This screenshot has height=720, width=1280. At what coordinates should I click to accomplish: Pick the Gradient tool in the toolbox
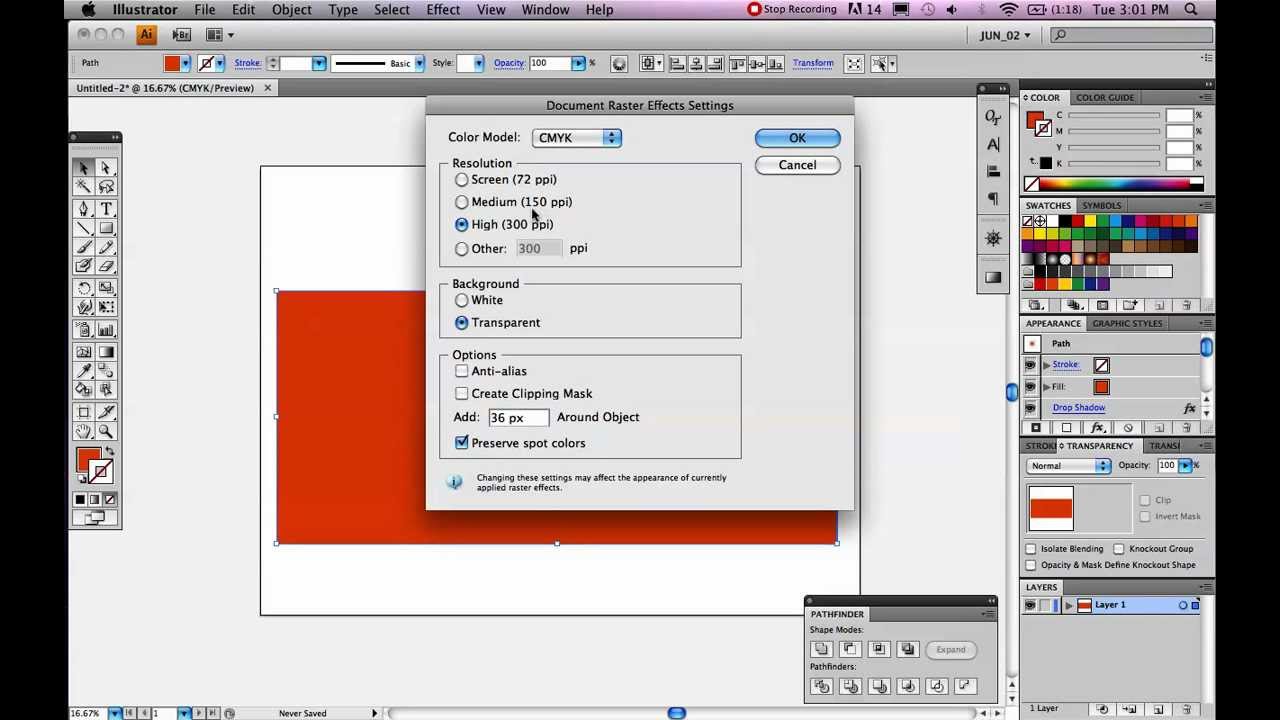pyautogui.click(x=106, y=351)
